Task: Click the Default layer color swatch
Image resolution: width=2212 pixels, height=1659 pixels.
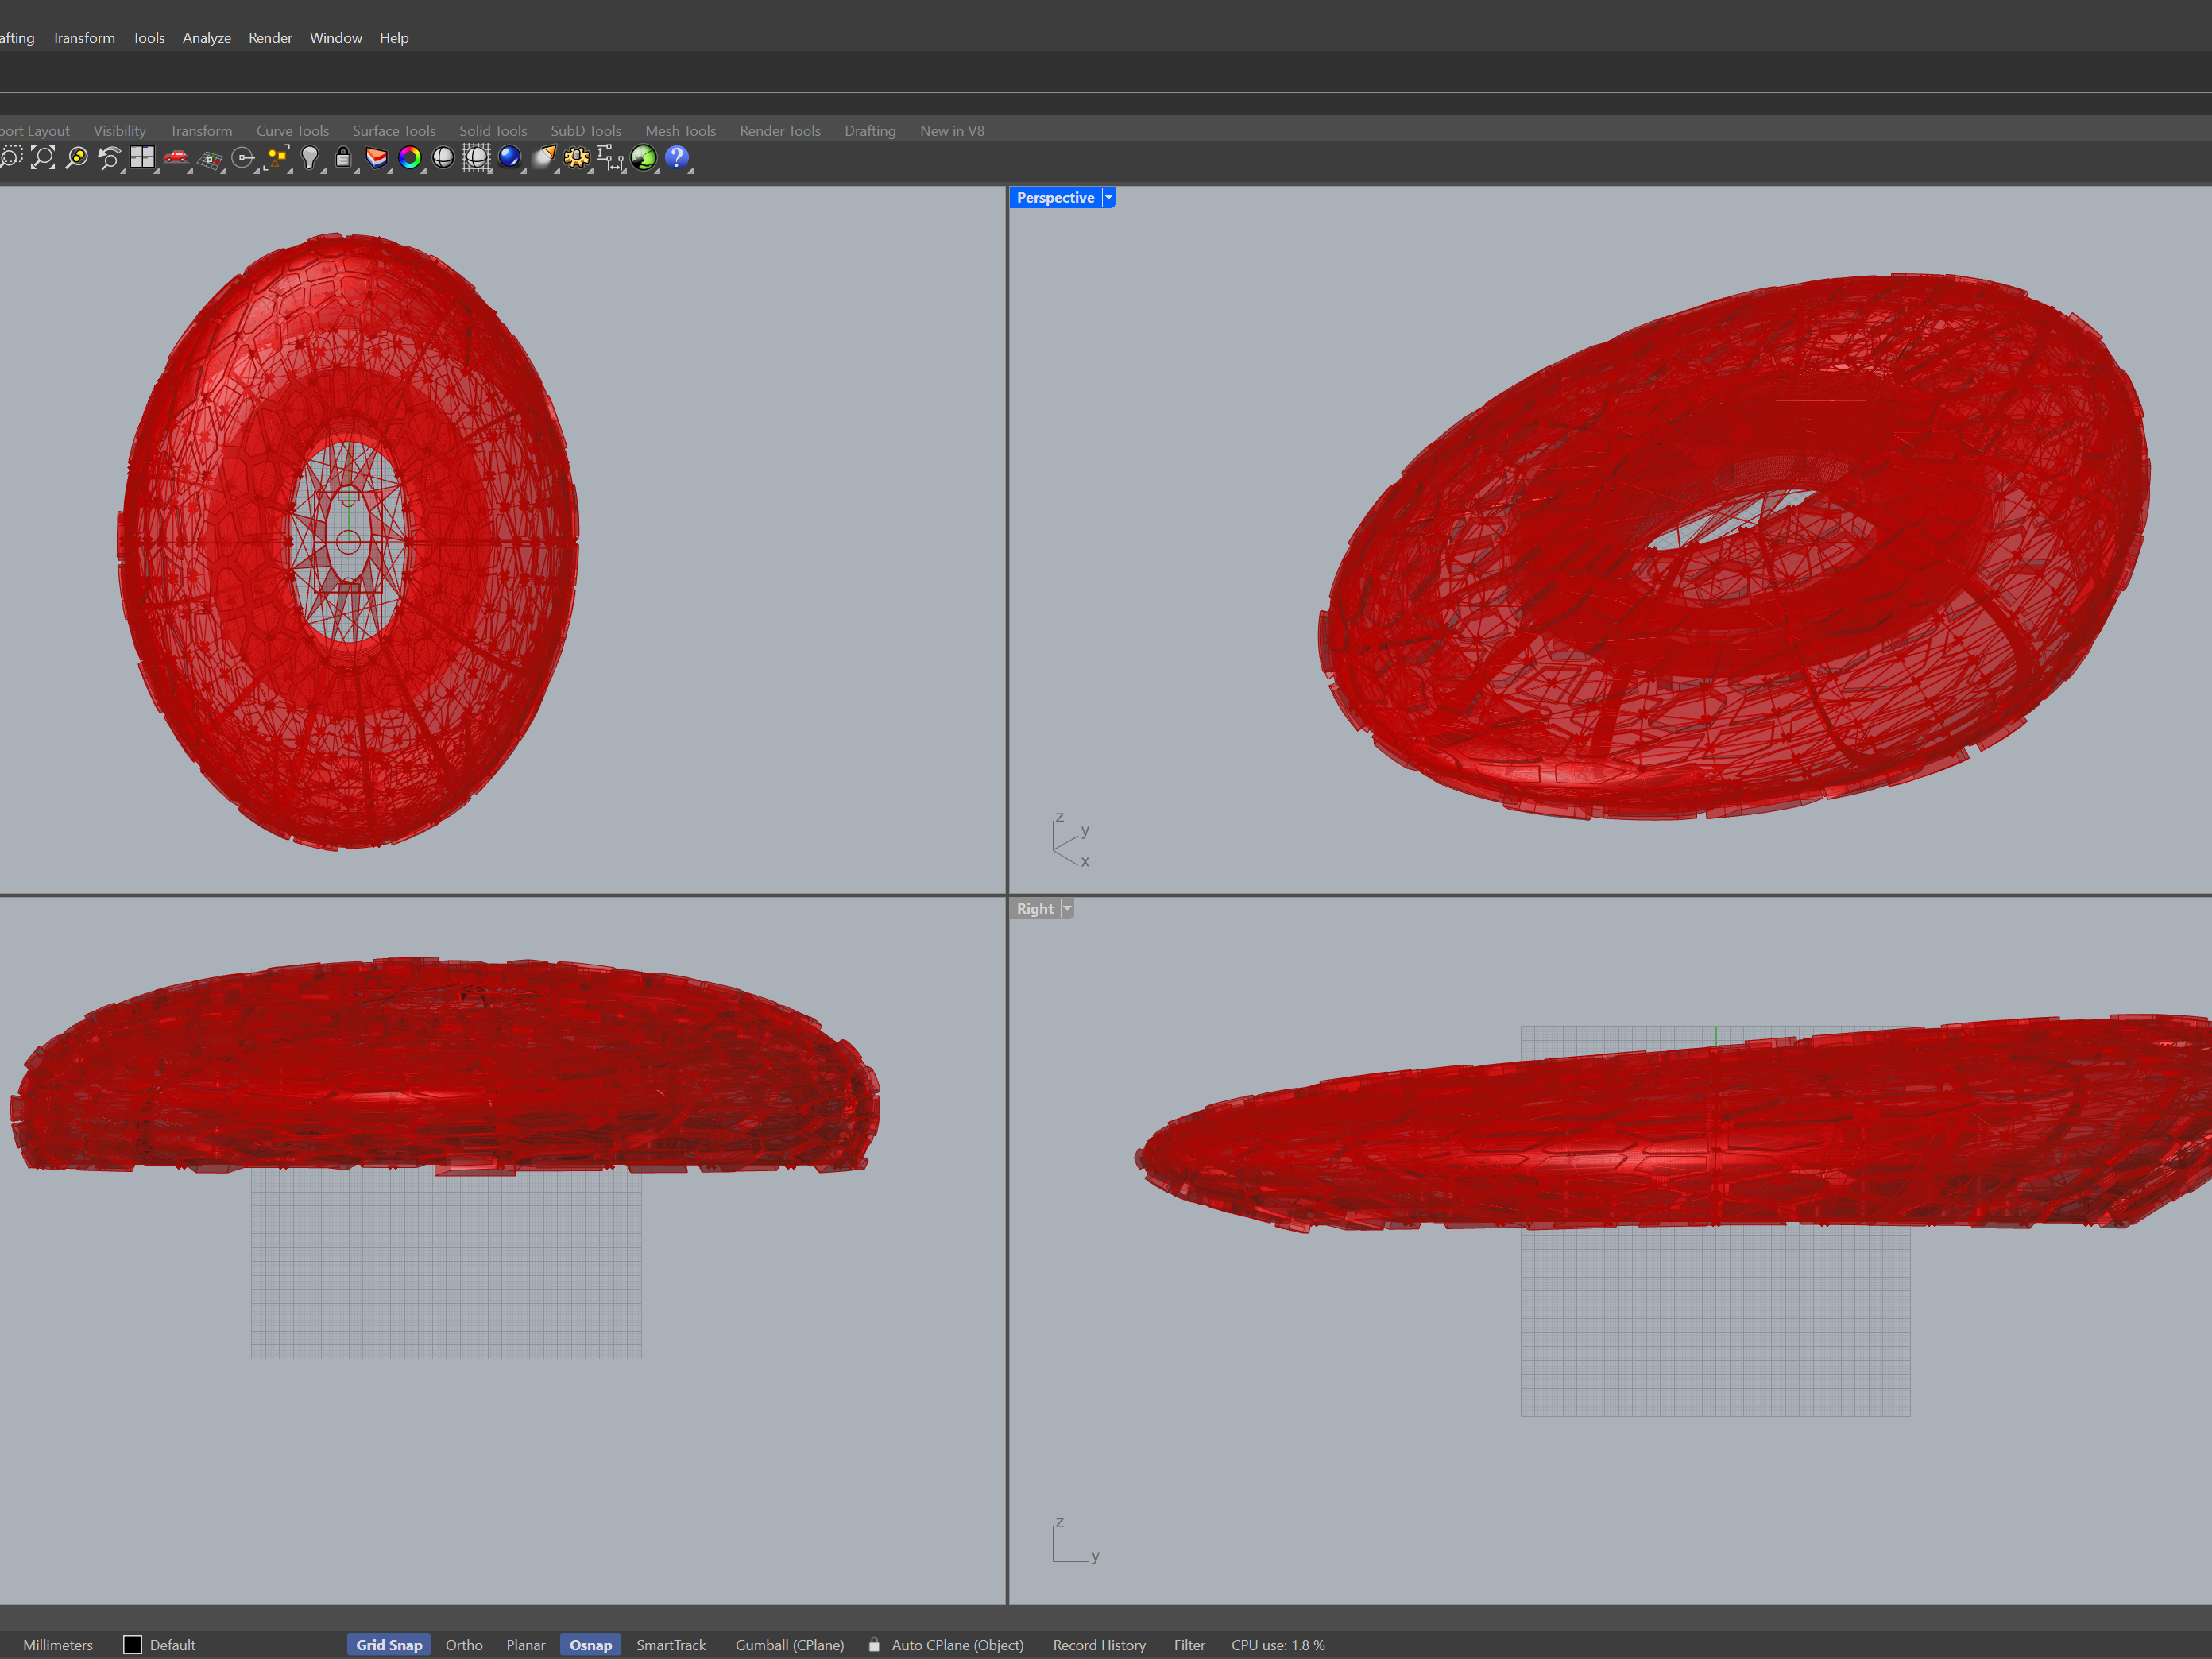Action: point(132,1645)
